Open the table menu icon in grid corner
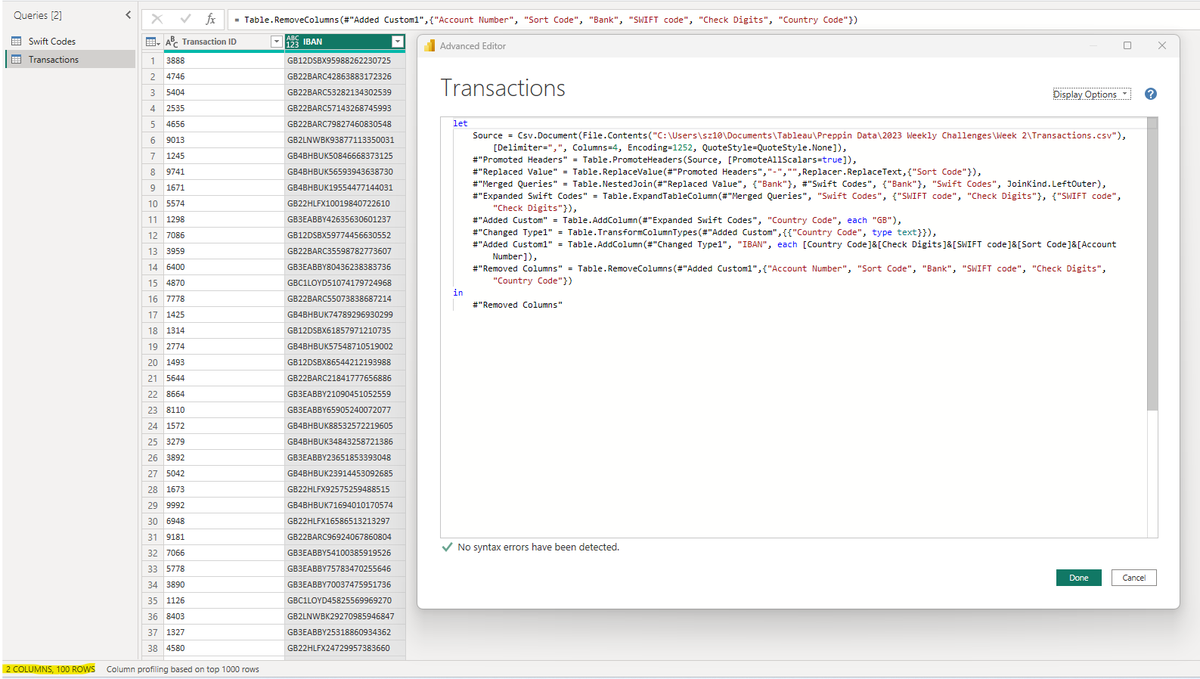Image resolution: width=1200 pixels, height=679 pixels. pyautogui.click(x=151, y=42)
